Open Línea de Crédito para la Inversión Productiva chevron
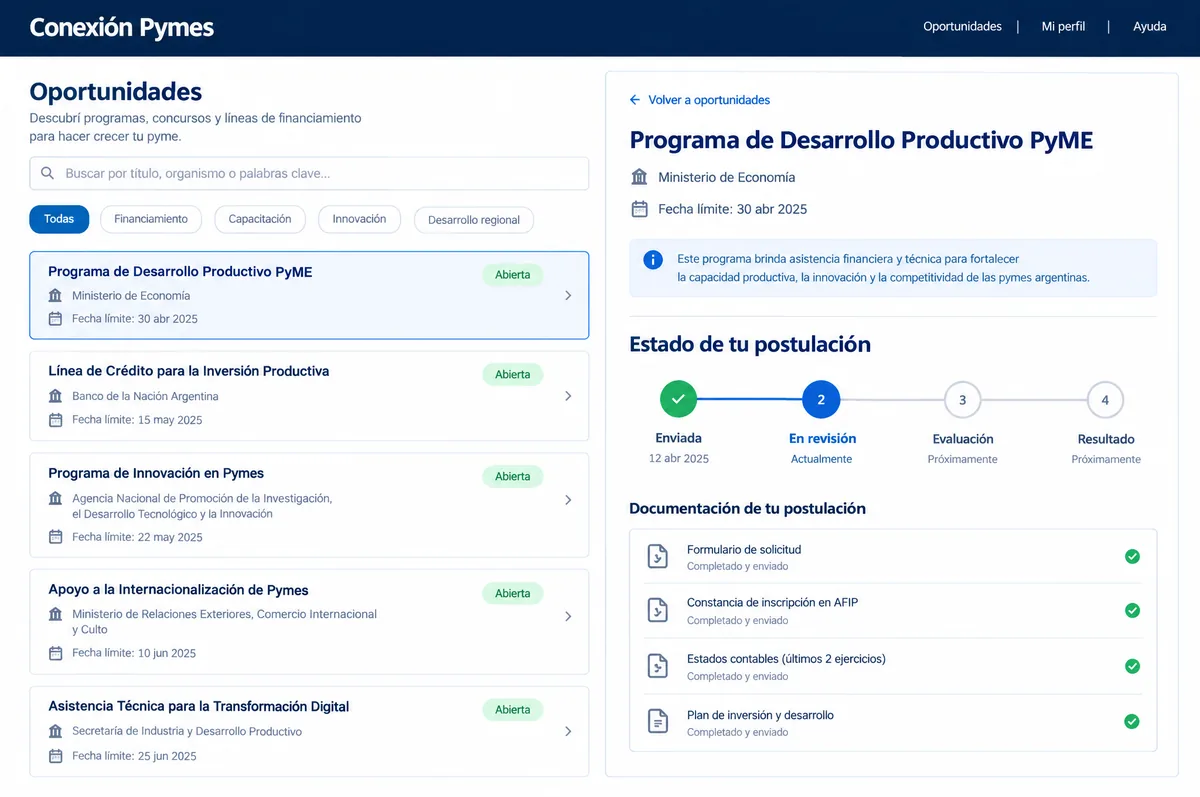Viewport: 1200px width, 797px height. 568,396
